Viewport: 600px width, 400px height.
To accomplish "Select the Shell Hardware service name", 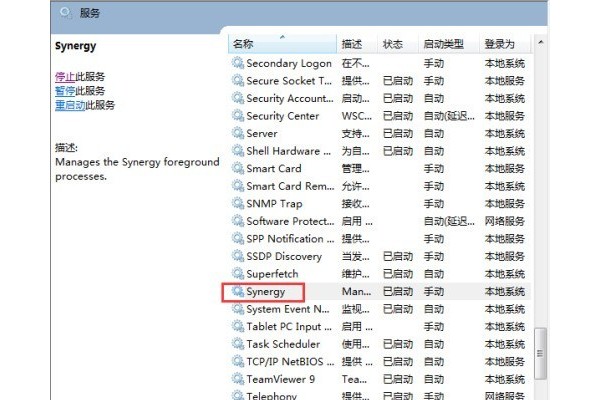I will pyautogui.click(x=289, y=151).
